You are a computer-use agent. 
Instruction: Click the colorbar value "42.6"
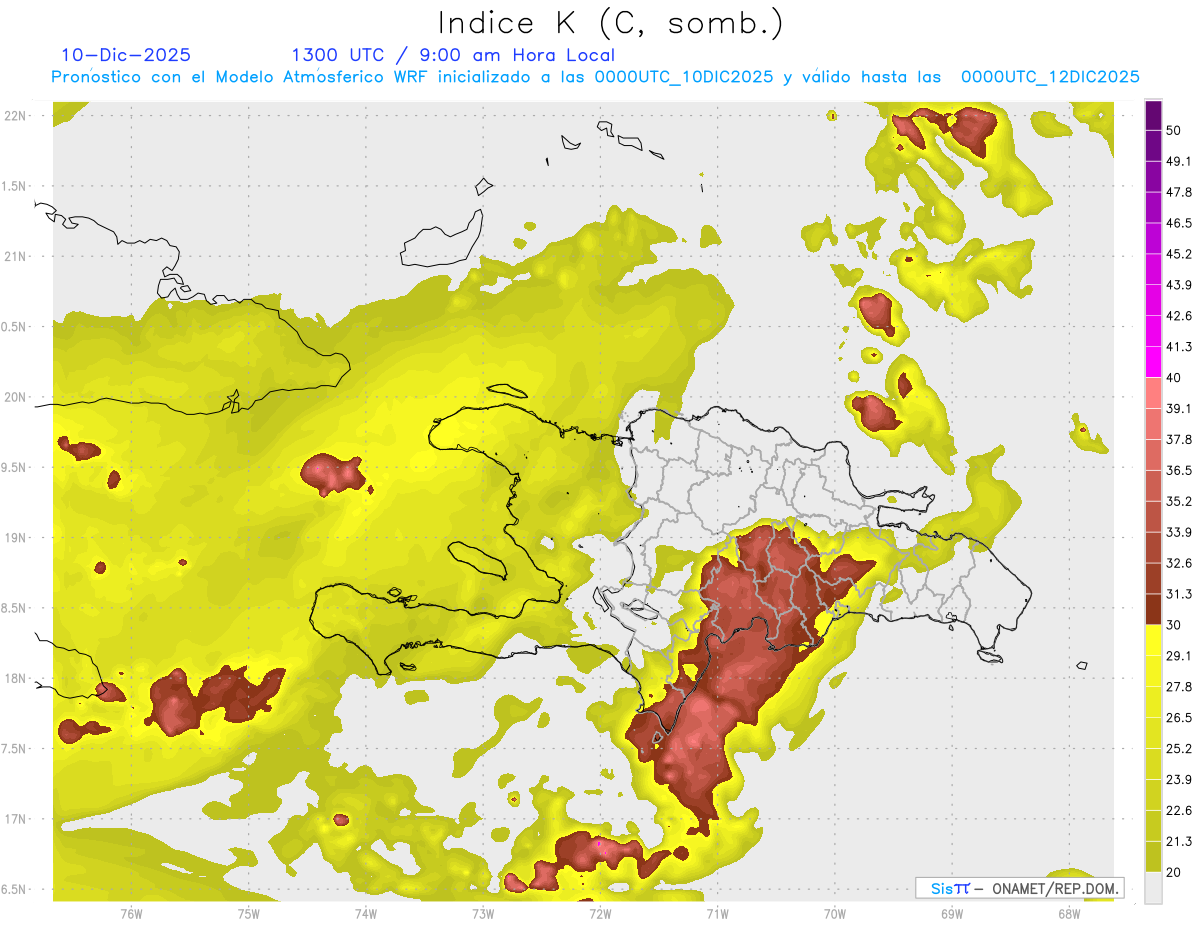(1180, 316)
